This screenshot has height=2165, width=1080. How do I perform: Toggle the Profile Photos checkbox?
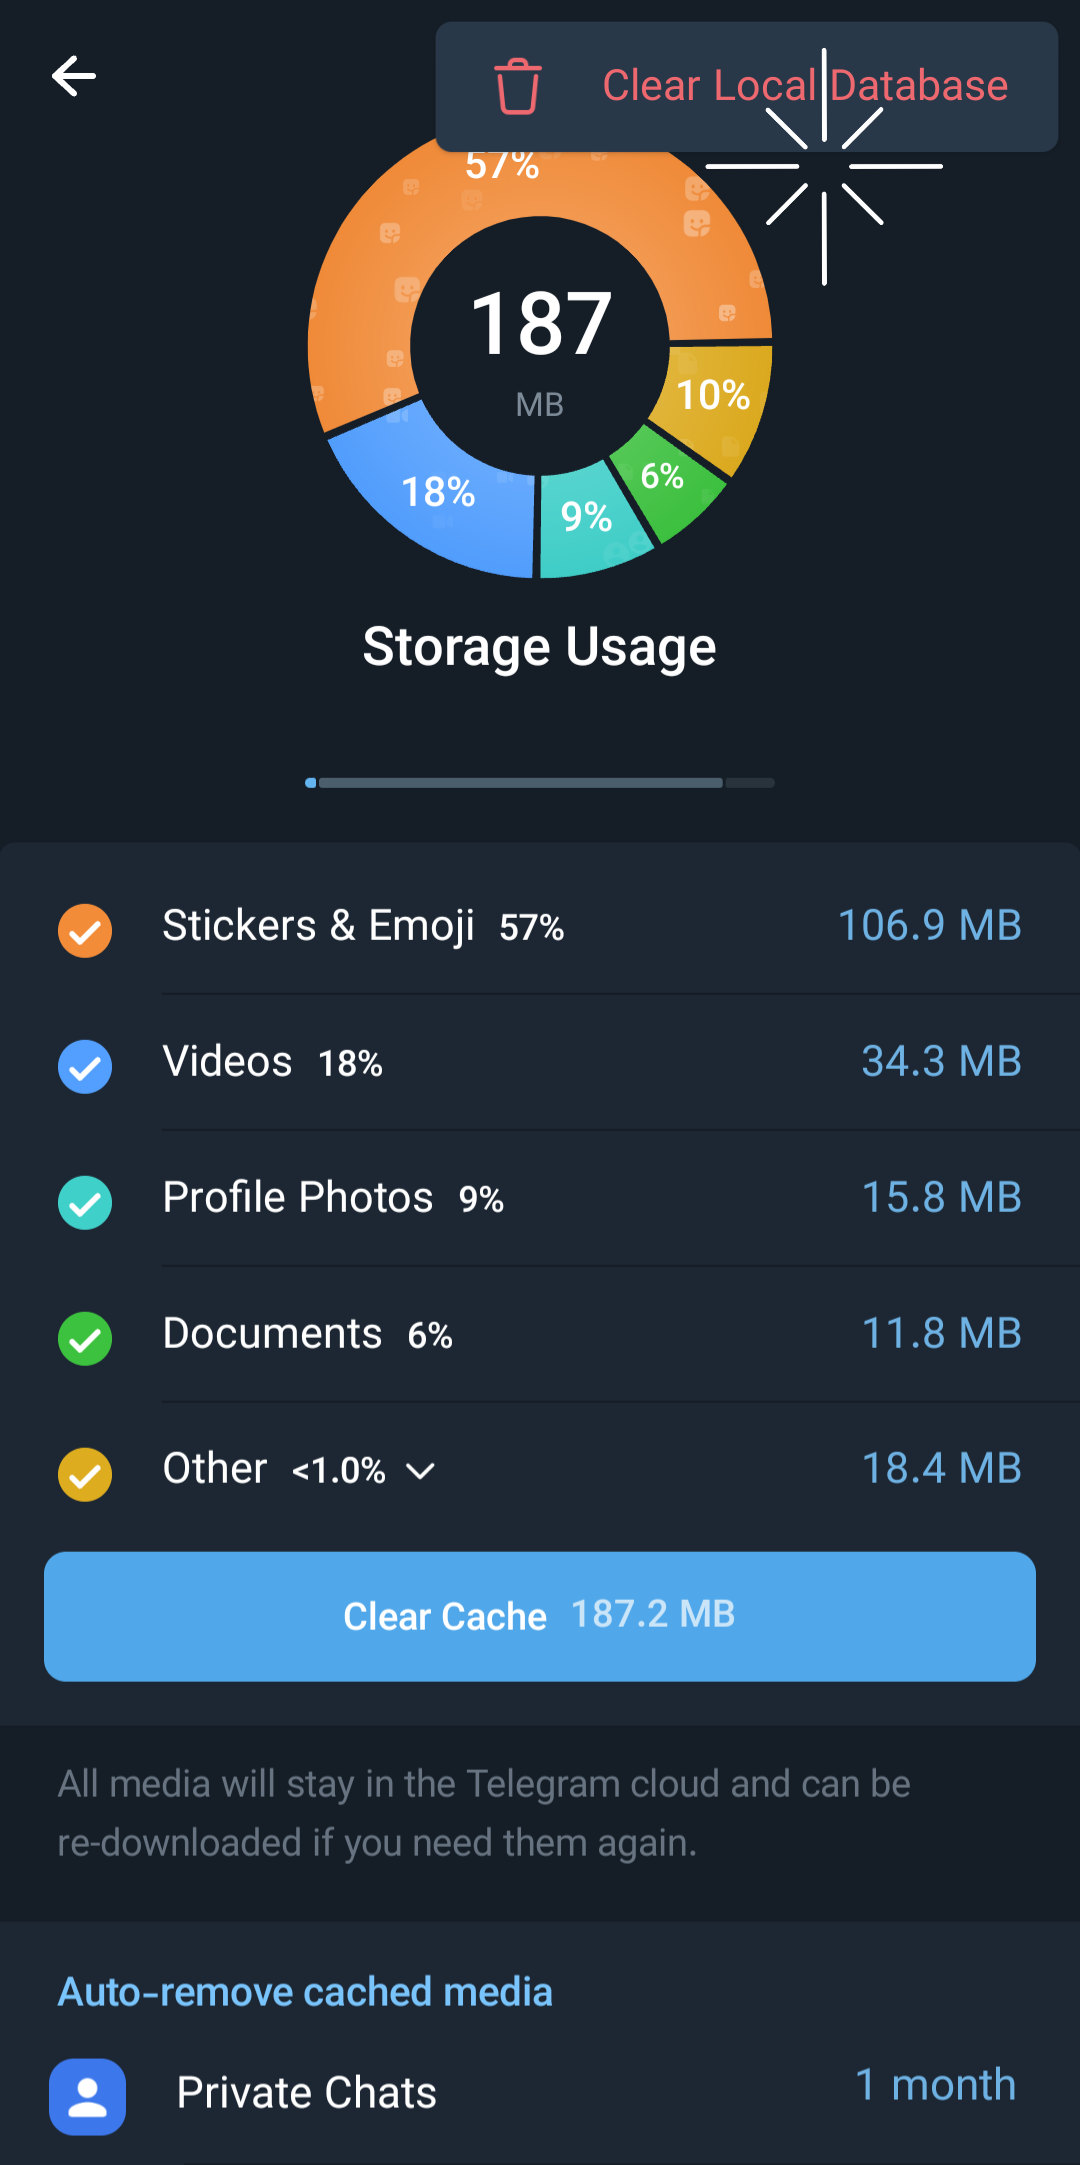click(x=85, y=1202)
